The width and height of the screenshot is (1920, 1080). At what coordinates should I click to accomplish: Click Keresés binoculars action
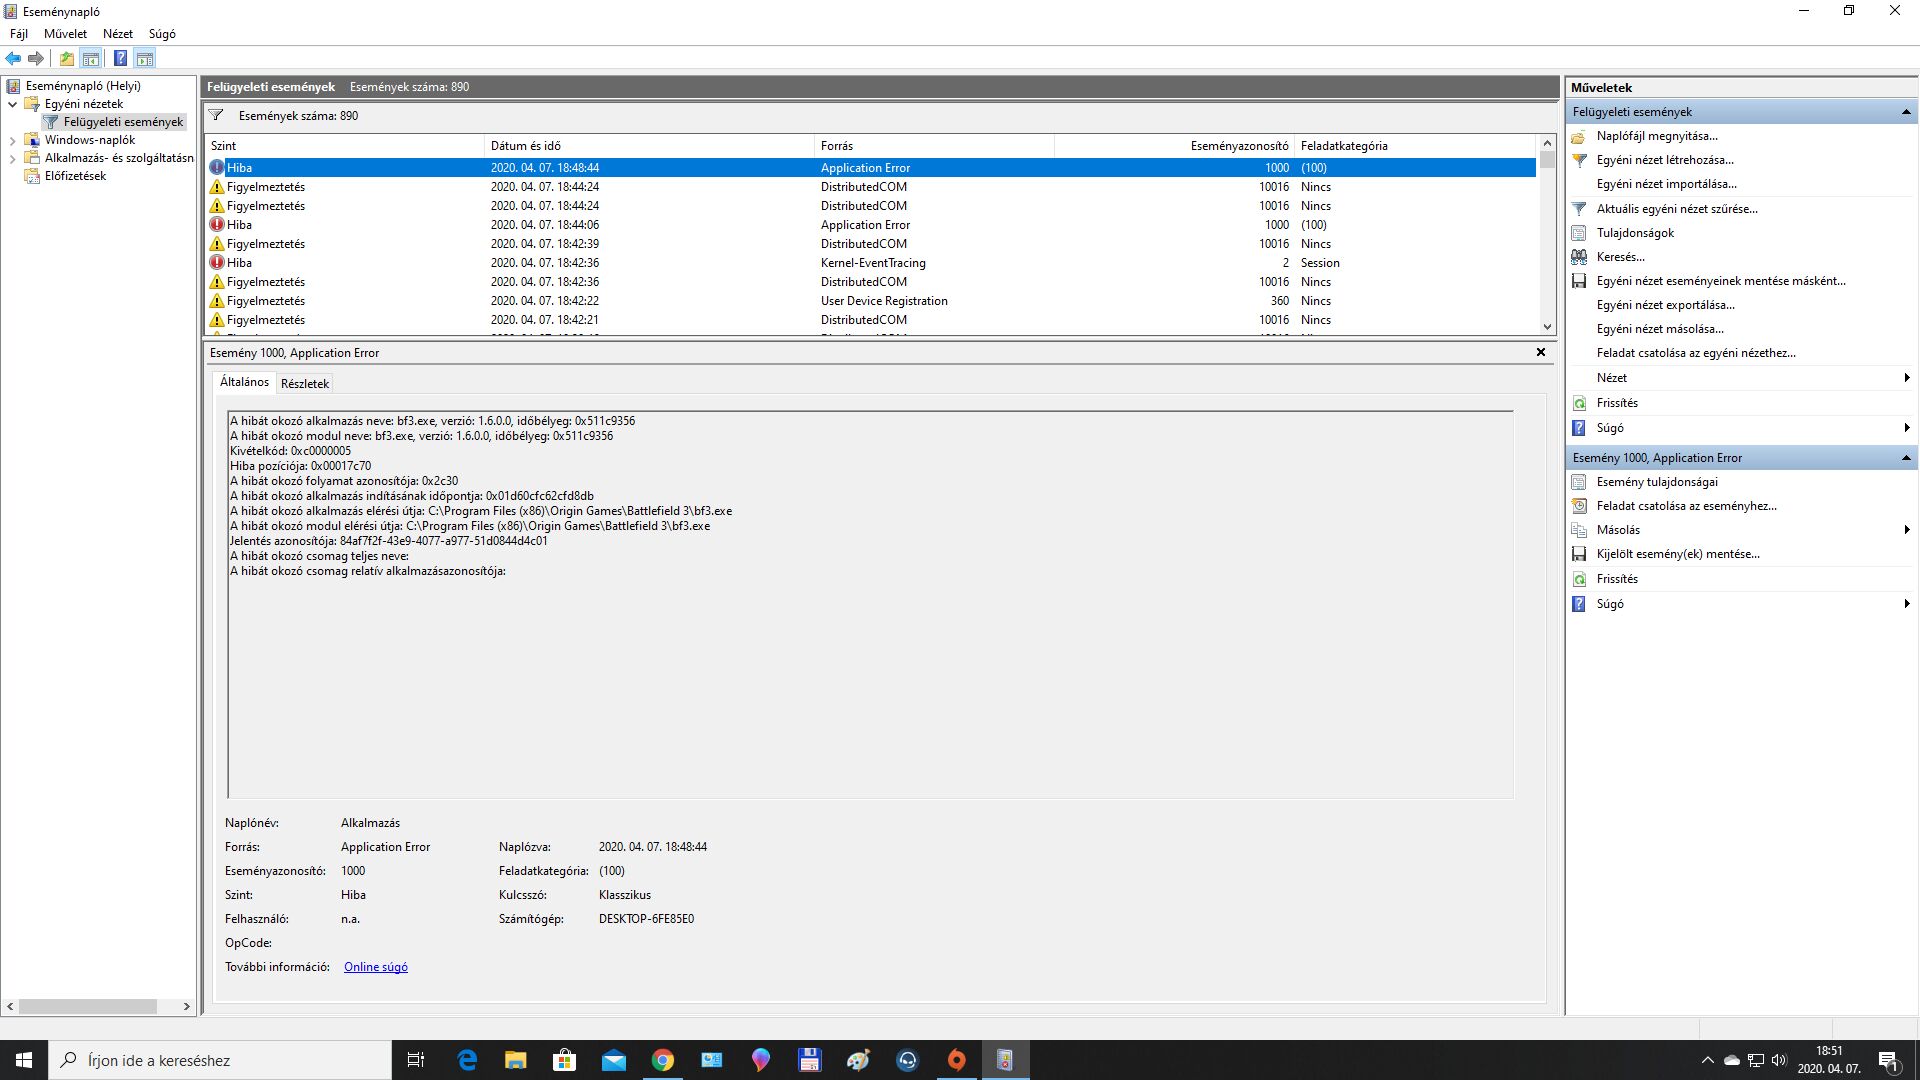[x=1620, y=257]
